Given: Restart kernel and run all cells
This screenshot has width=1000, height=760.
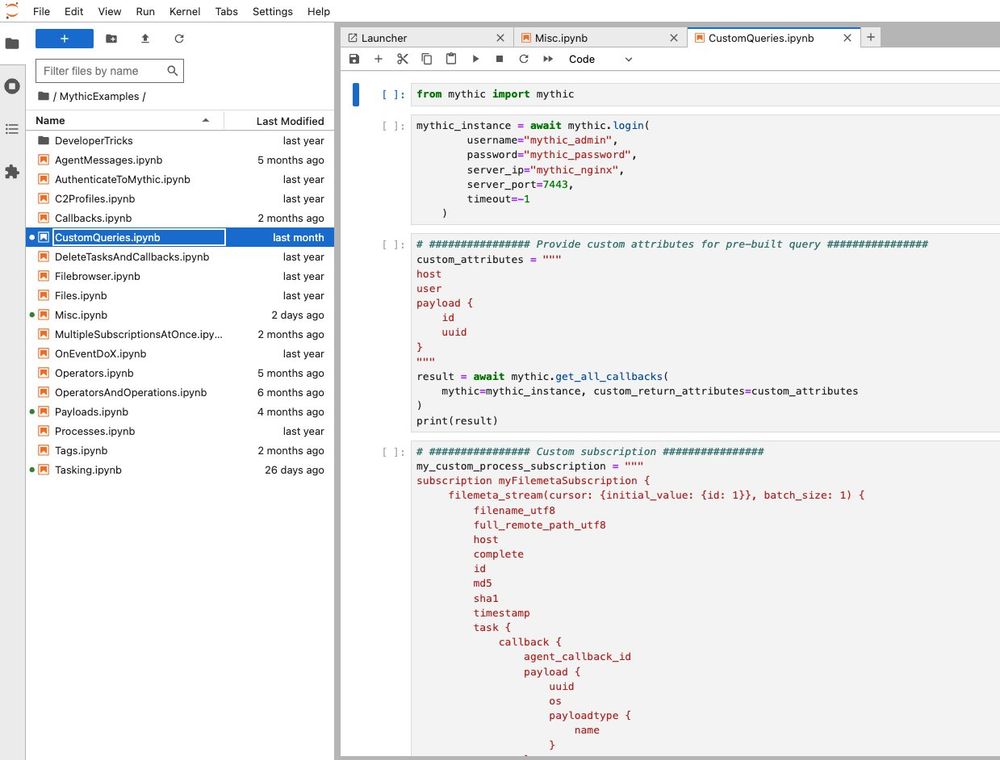Looking at the screenshot, I should (548, 59).
